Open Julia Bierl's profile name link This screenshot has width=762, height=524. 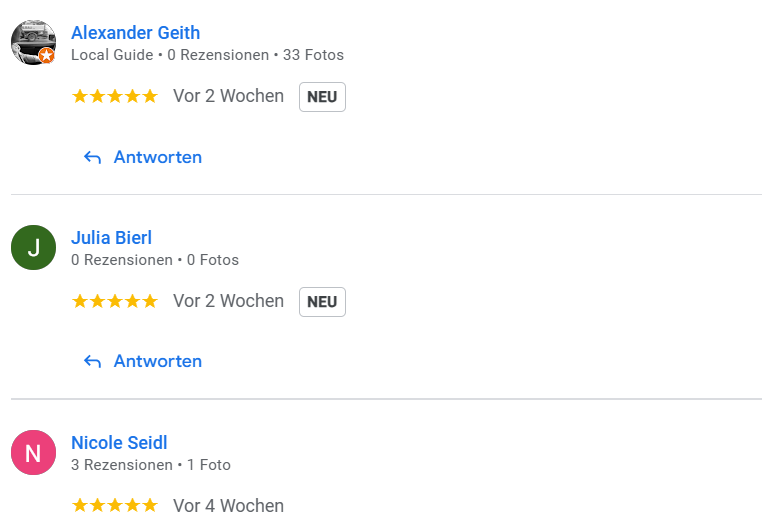point(111,238)
